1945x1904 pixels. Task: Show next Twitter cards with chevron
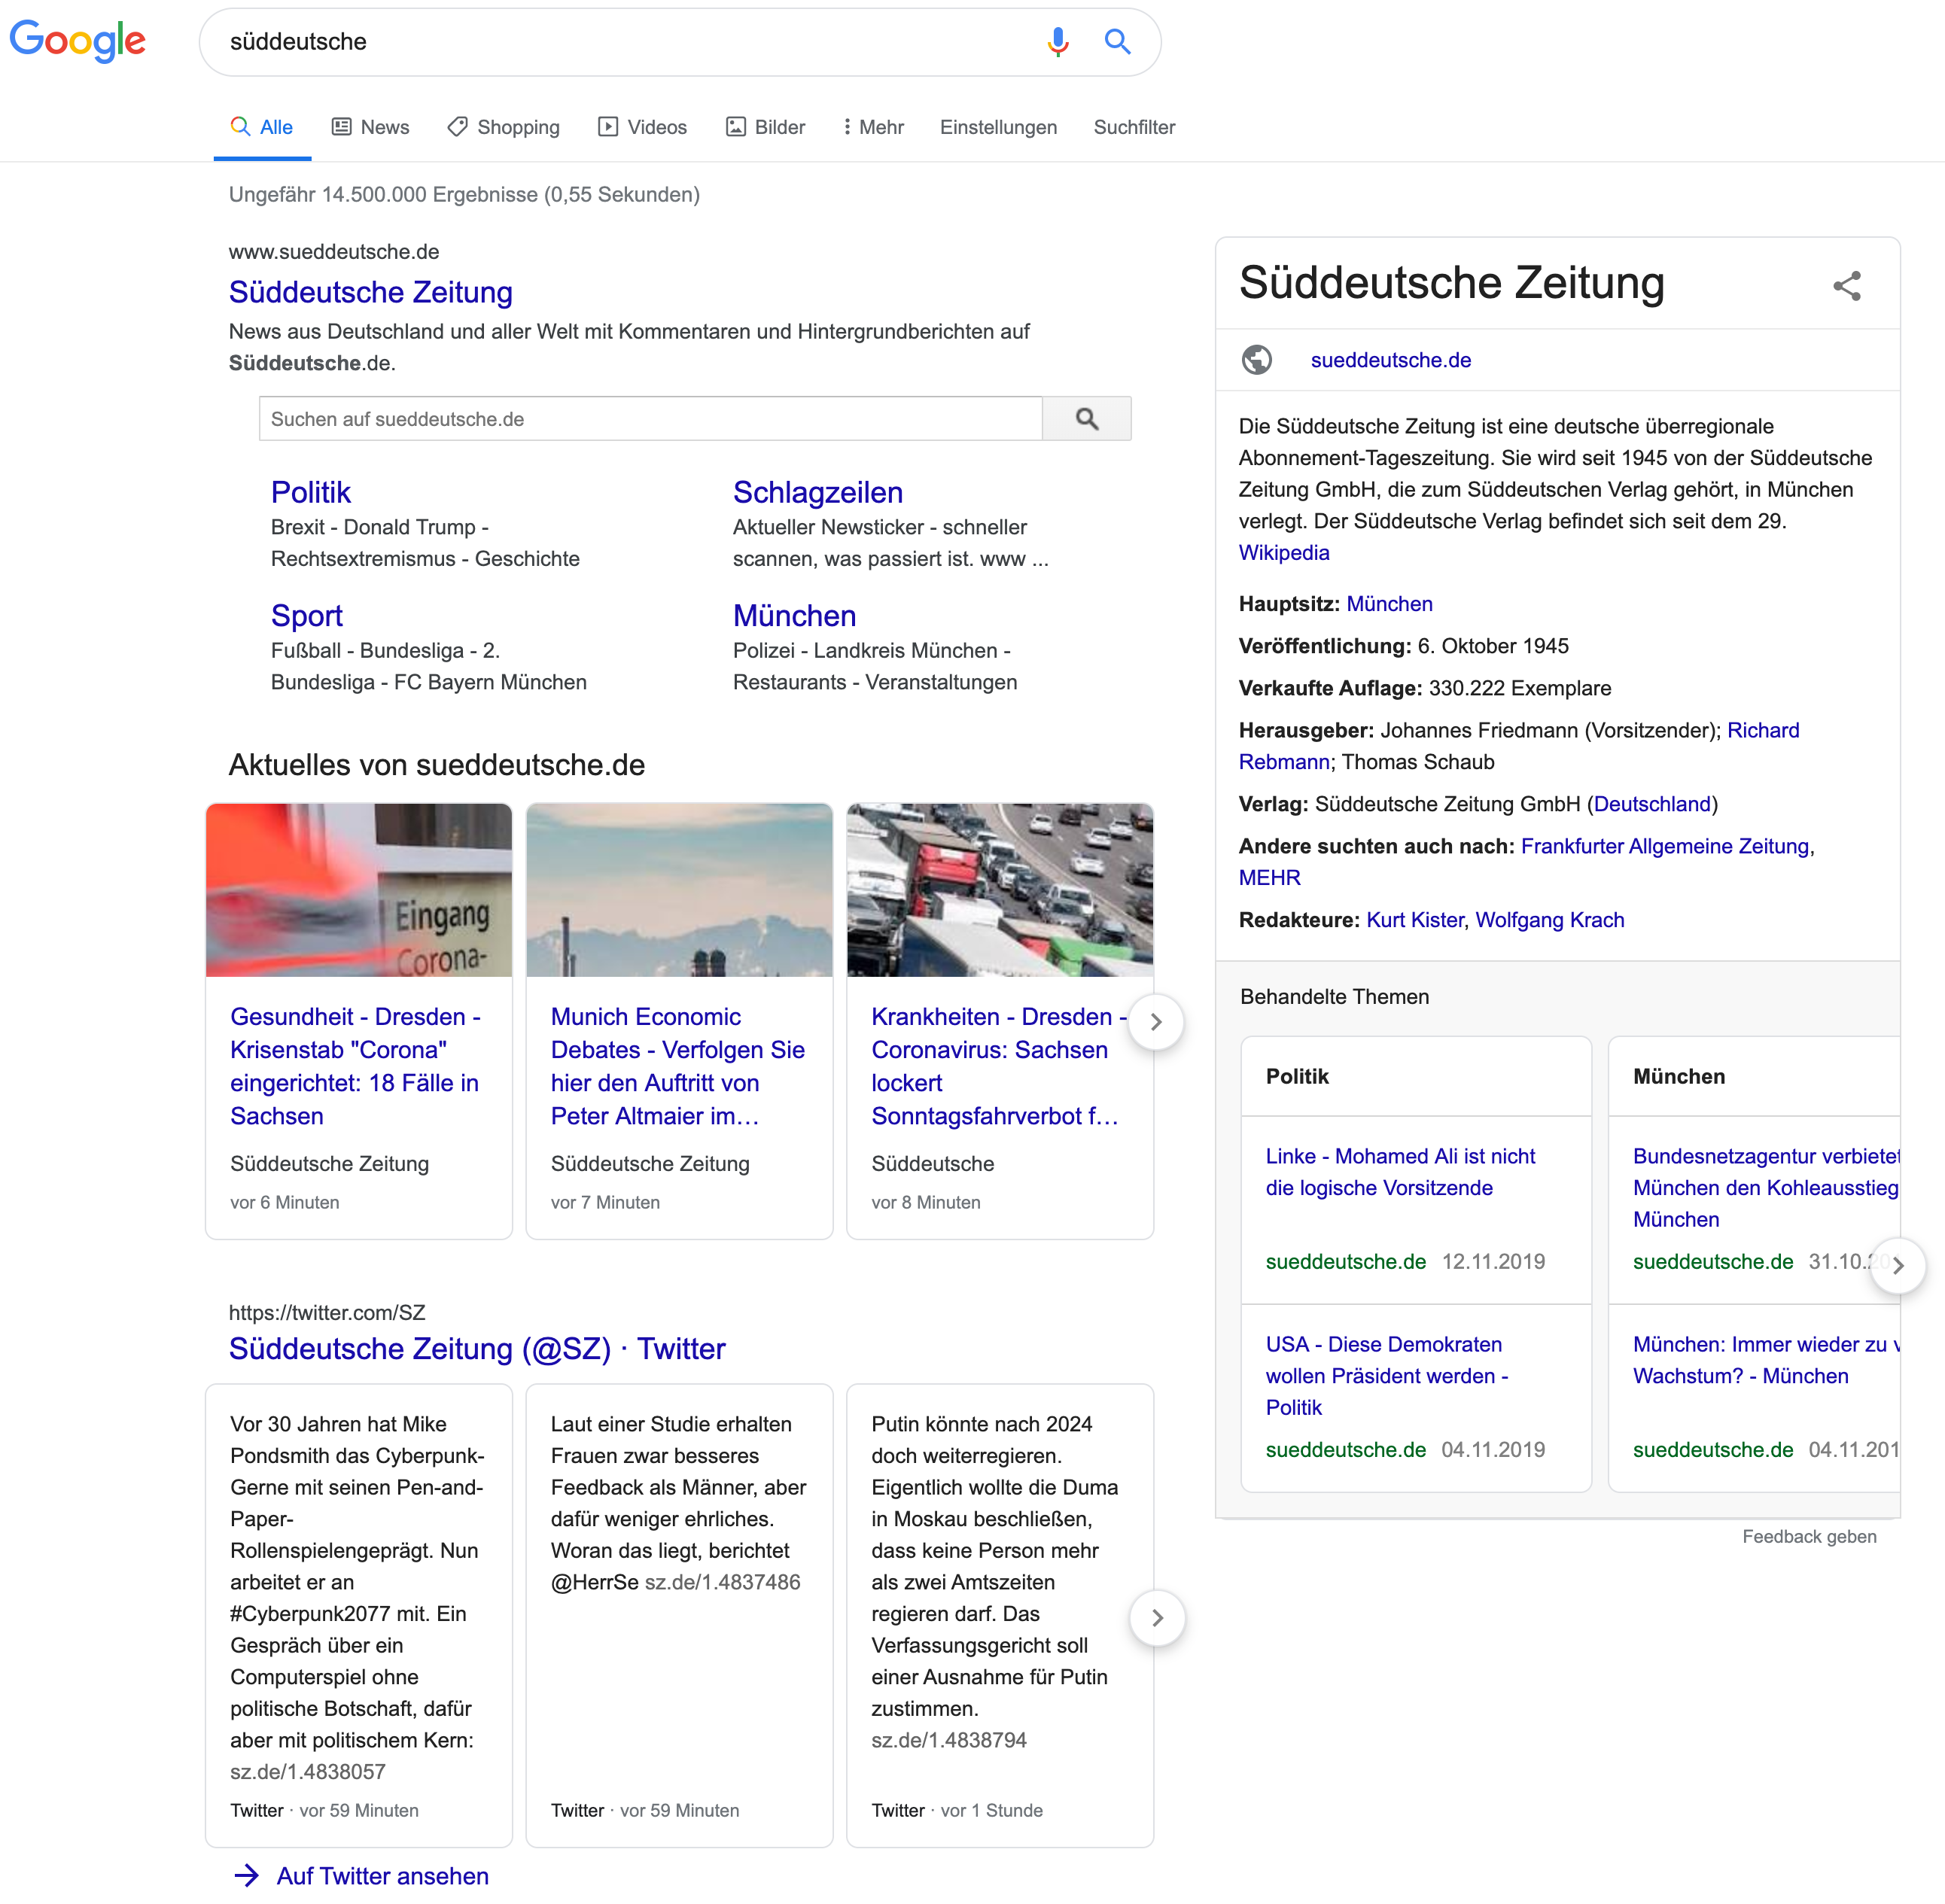pos(1156,1617)
